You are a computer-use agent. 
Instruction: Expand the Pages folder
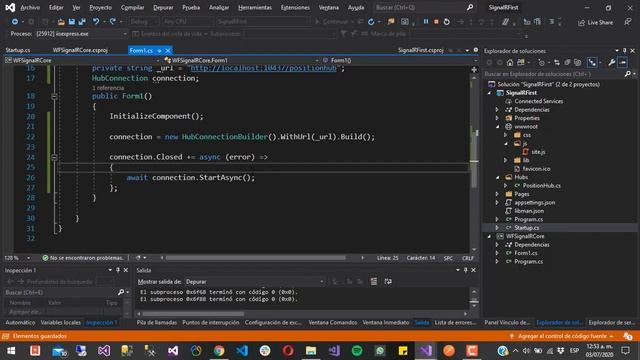[x=497, y=194]
